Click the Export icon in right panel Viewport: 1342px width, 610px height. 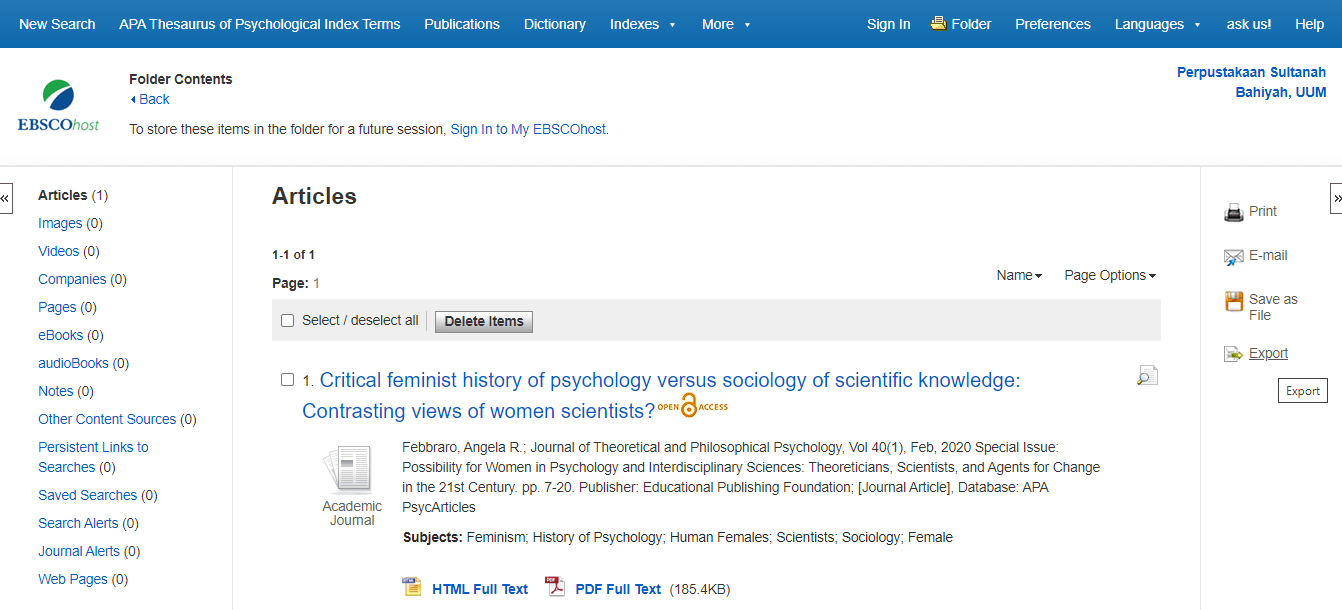(1233, 354)
